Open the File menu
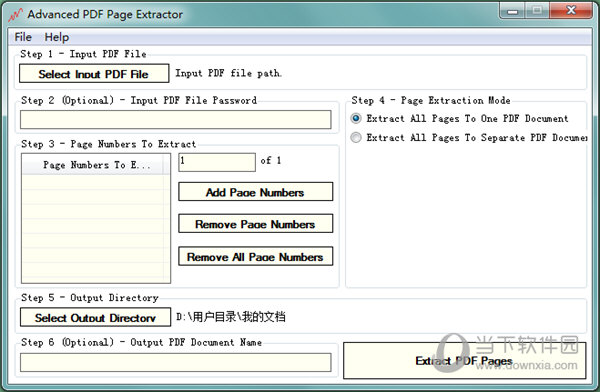 [23, 37]
